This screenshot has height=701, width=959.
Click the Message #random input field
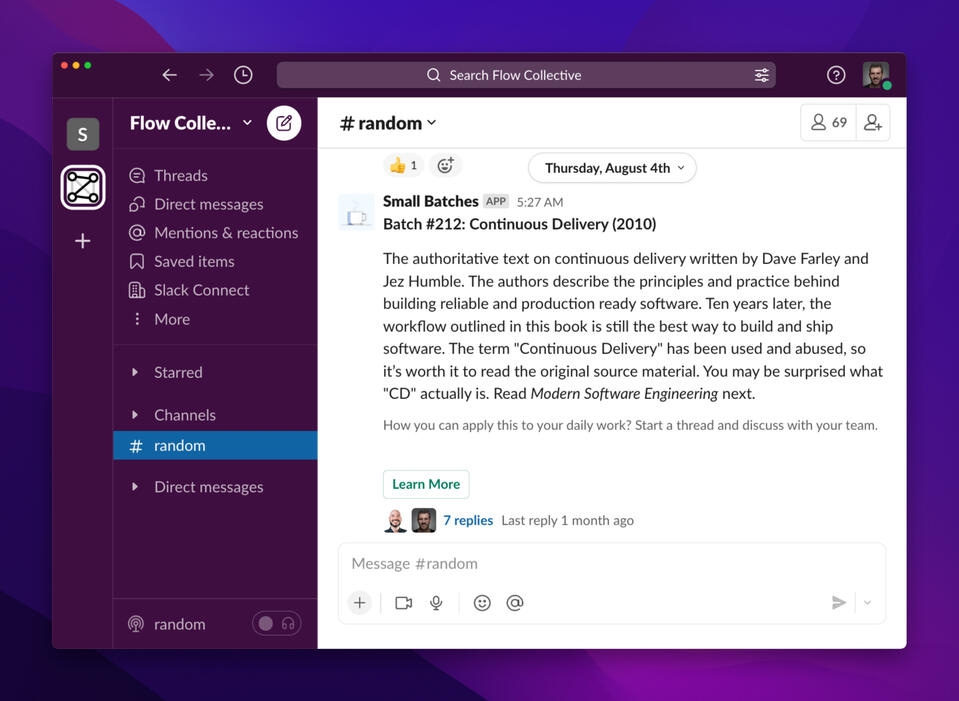point(612,563)
